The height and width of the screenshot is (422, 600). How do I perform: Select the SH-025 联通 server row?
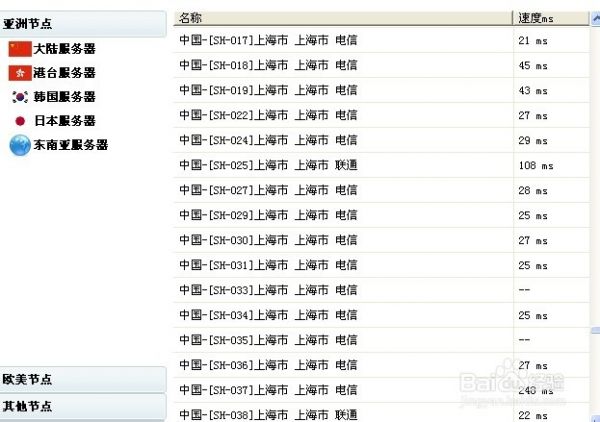tap(268, 165)
